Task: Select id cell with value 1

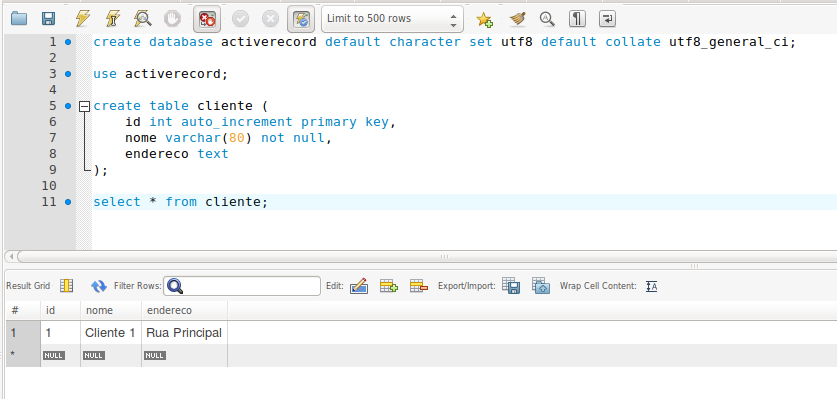Action: click(60, 333)
